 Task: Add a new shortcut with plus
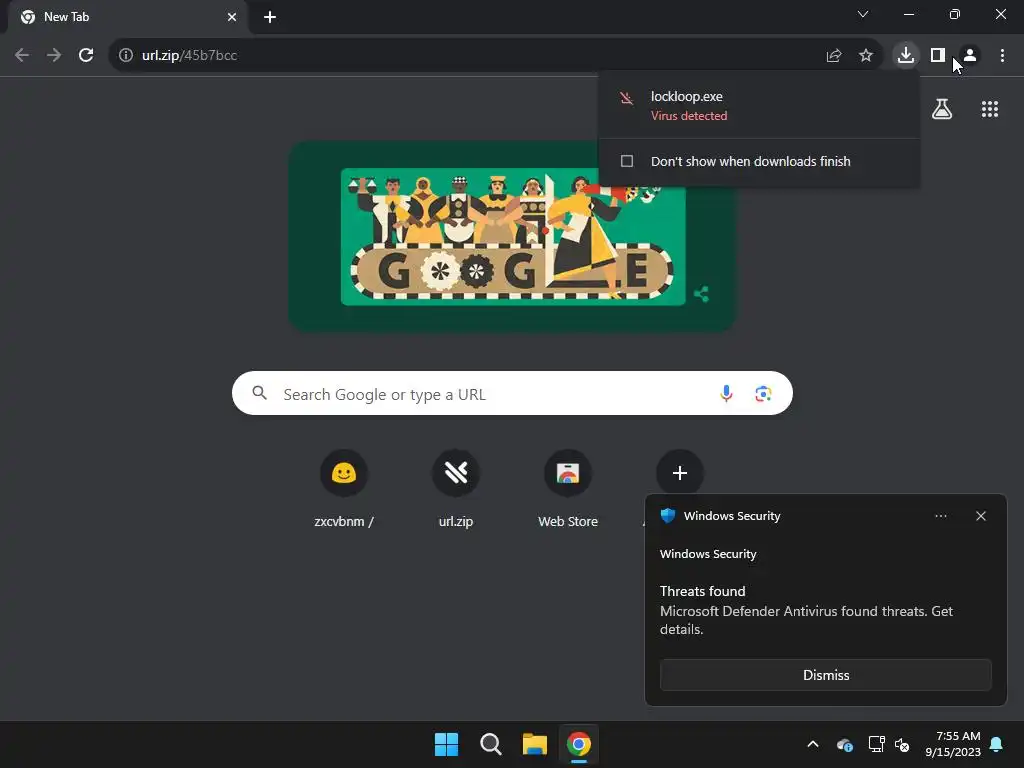click(680, 473)
